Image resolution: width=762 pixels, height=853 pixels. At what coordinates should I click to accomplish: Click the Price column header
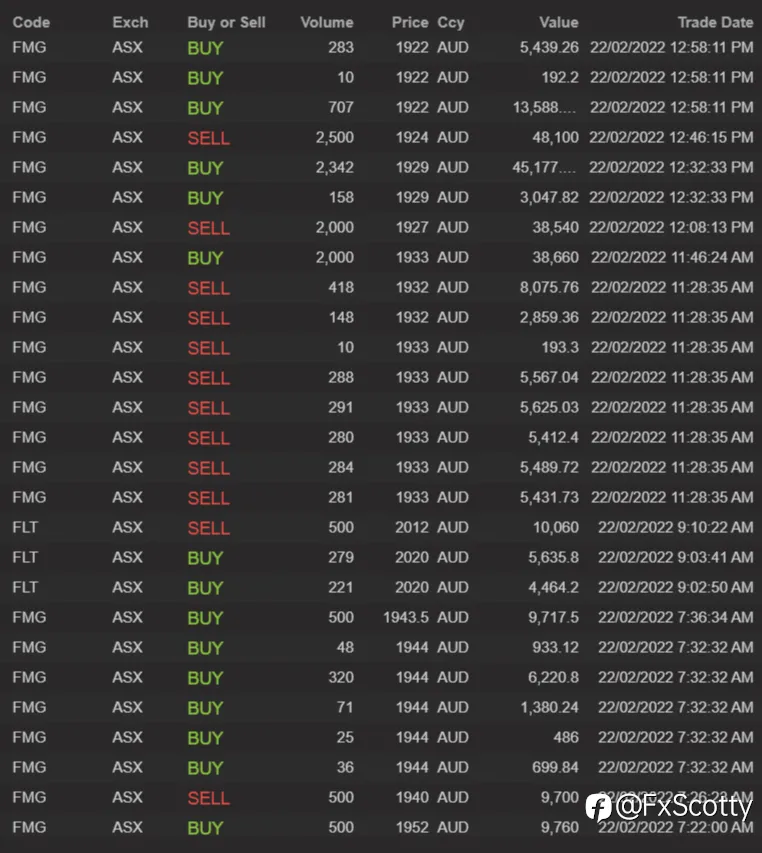410,22
